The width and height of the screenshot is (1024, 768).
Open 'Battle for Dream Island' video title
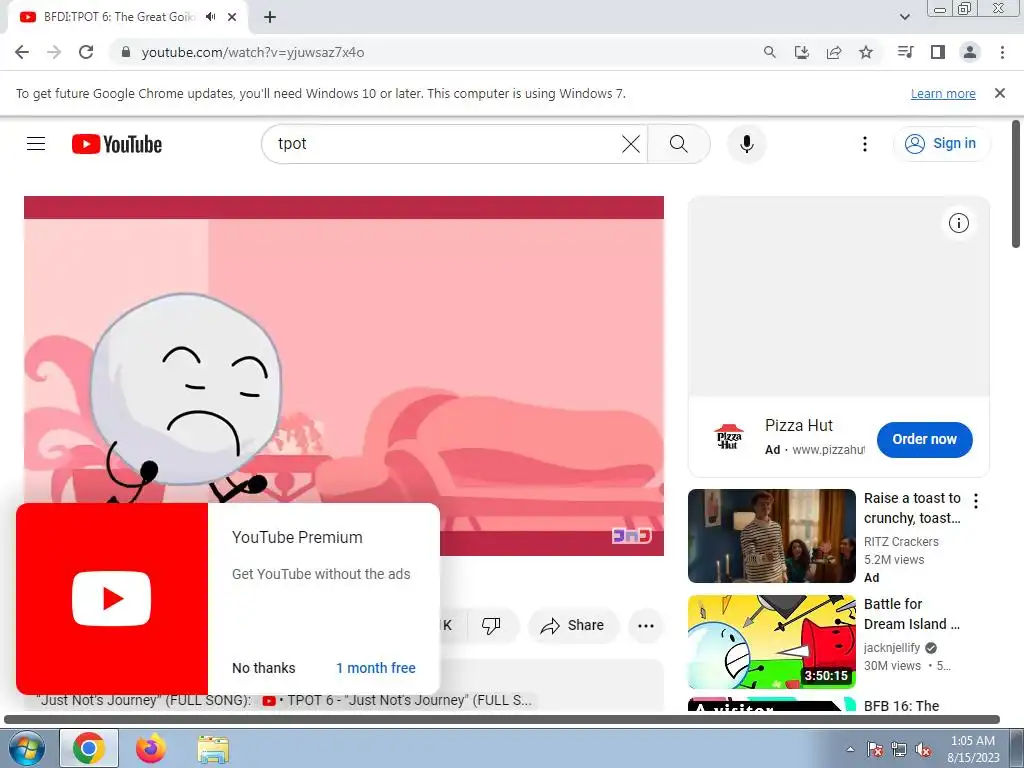point(911,614)
